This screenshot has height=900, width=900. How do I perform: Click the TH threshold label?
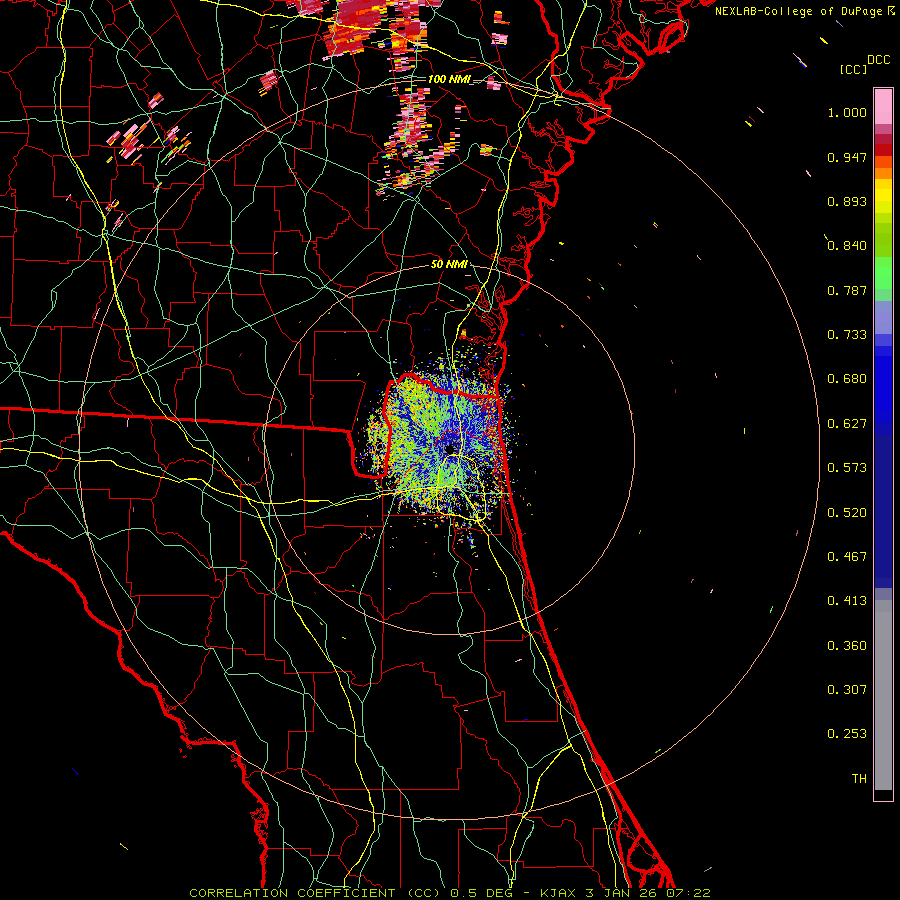tap(859, 779)
